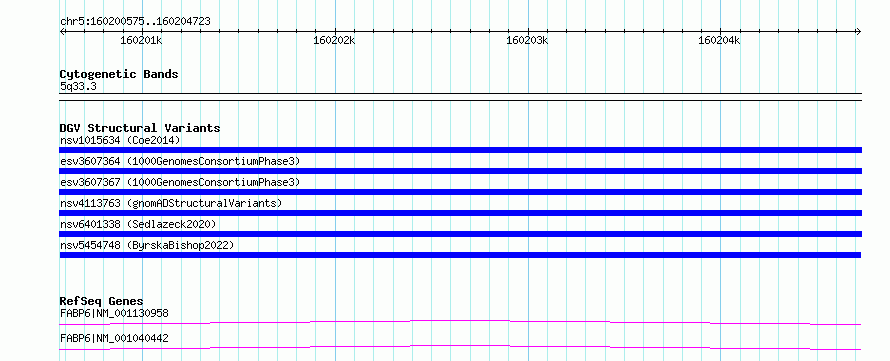Open variant nsv5454748 (ByrskaBishop2022) label
Viewport: 890px width, 361px height.
coord(147,245)
